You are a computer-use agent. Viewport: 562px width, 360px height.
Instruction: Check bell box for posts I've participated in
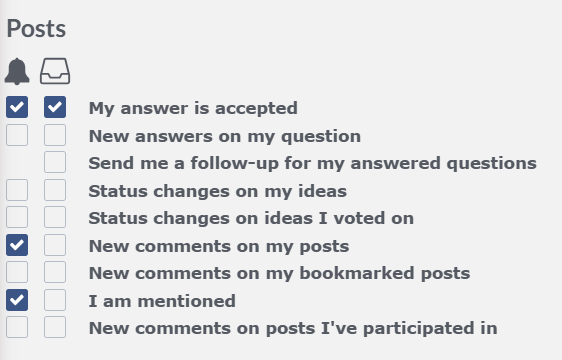17,327
